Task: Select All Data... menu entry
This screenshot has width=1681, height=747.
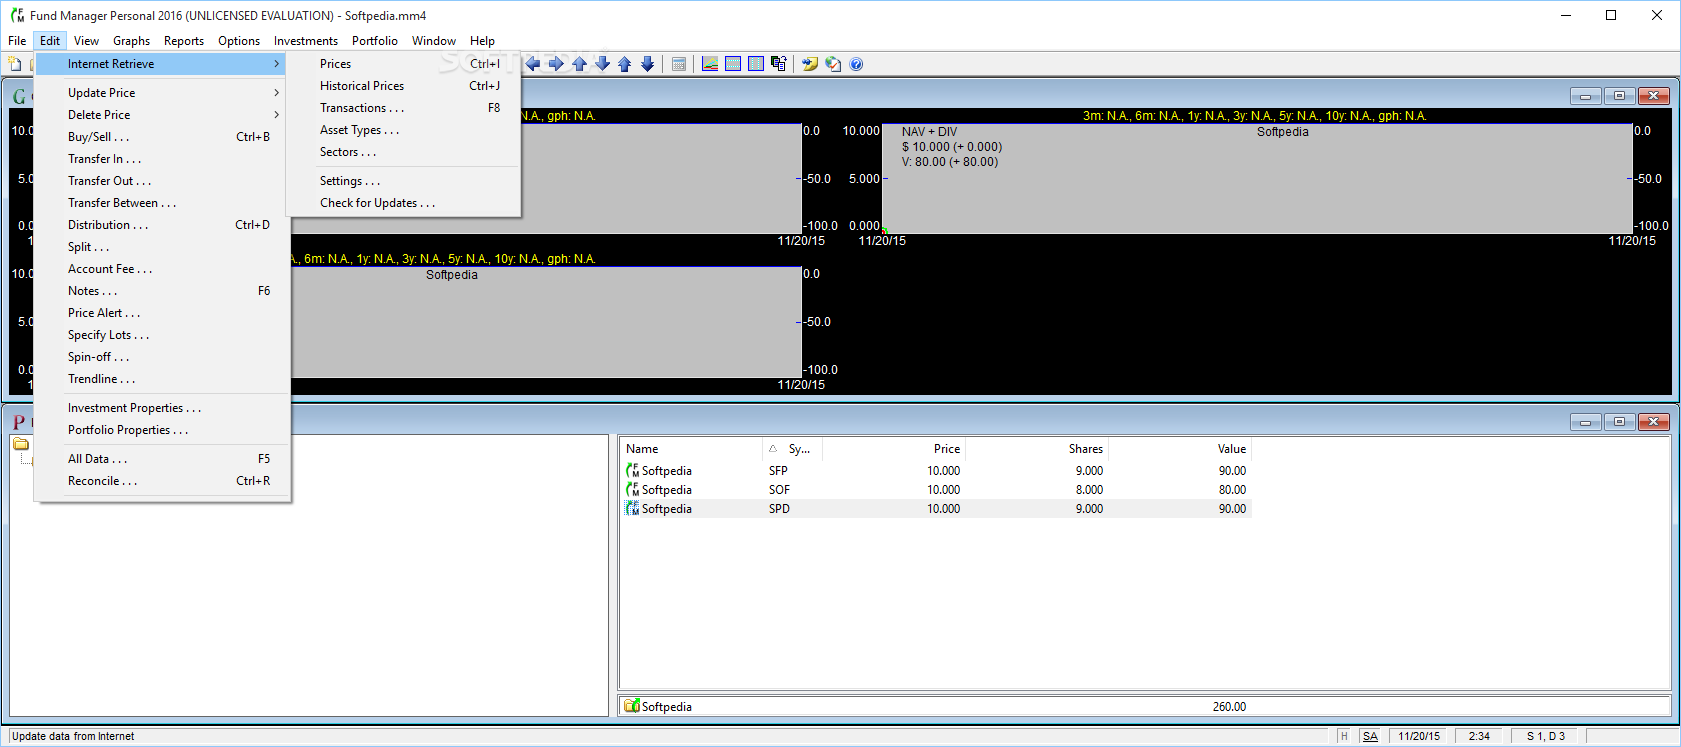Action: tap(162, 459)
